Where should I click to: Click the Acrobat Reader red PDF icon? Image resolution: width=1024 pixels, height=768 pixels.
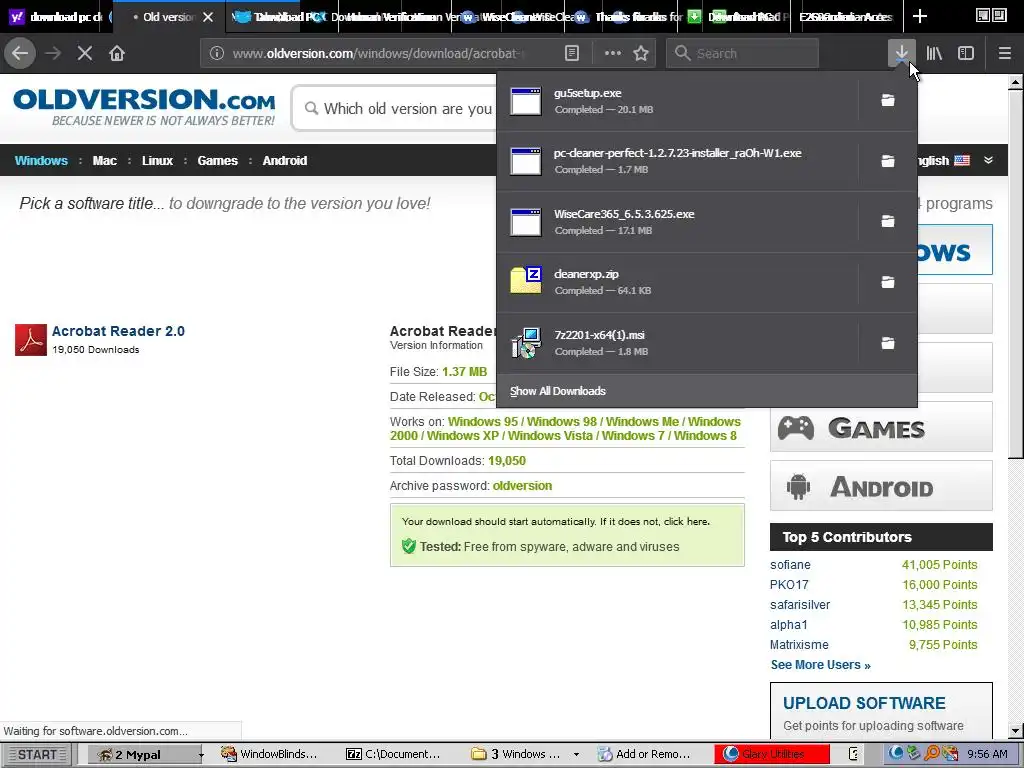tap(31, 340)
